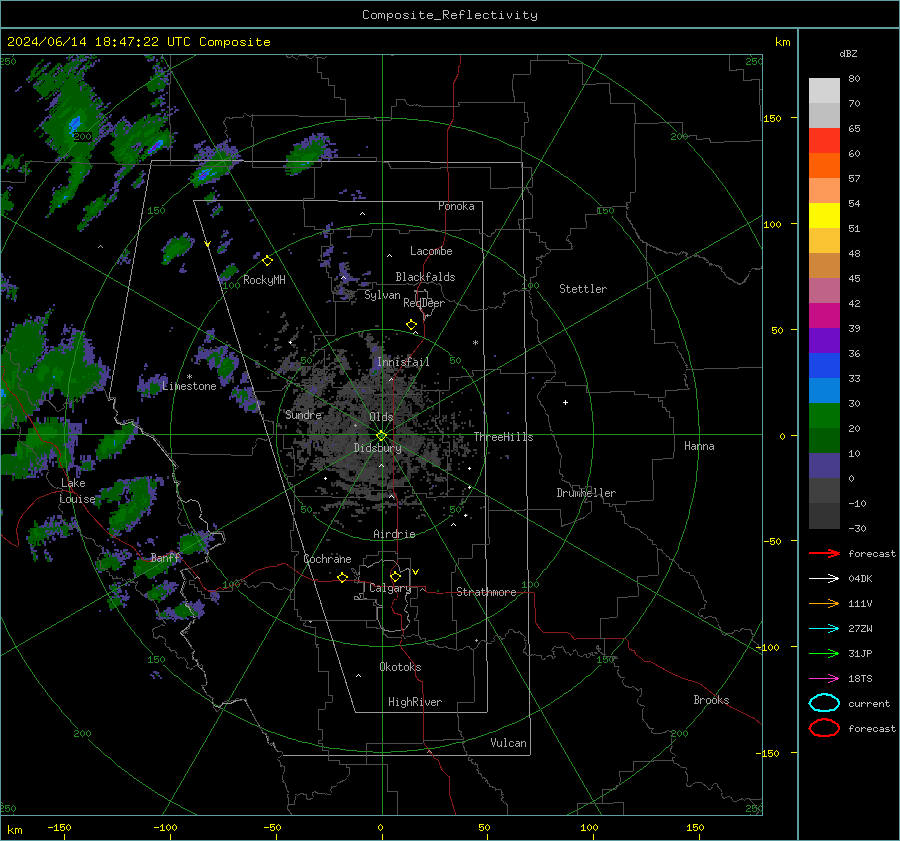Select the bright green 20–30 dBZ swatch
Viewport: 900px width, 841px height.
point(824,416)
